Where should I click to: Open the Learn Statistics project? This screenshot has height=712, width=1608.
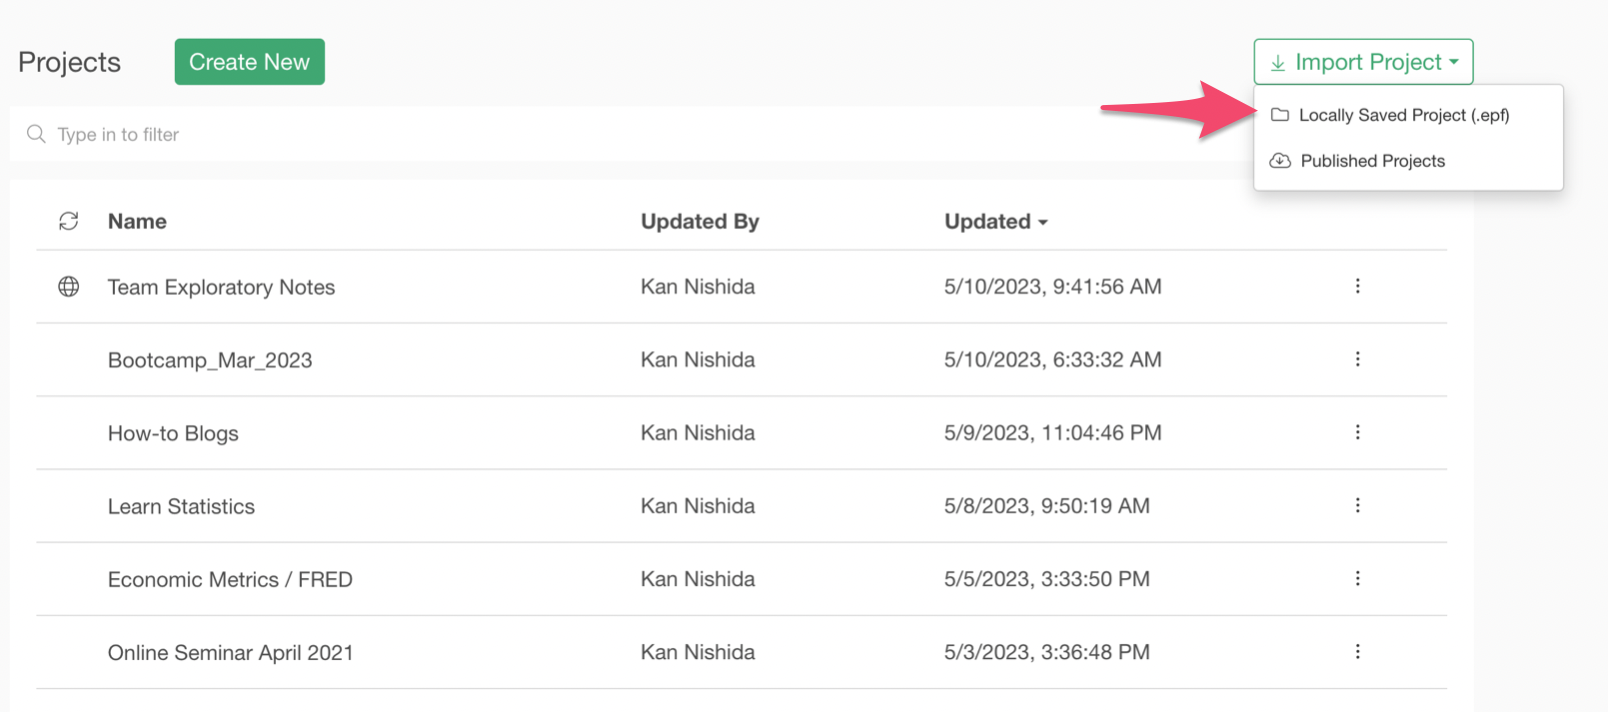click(x=181, y=506)
